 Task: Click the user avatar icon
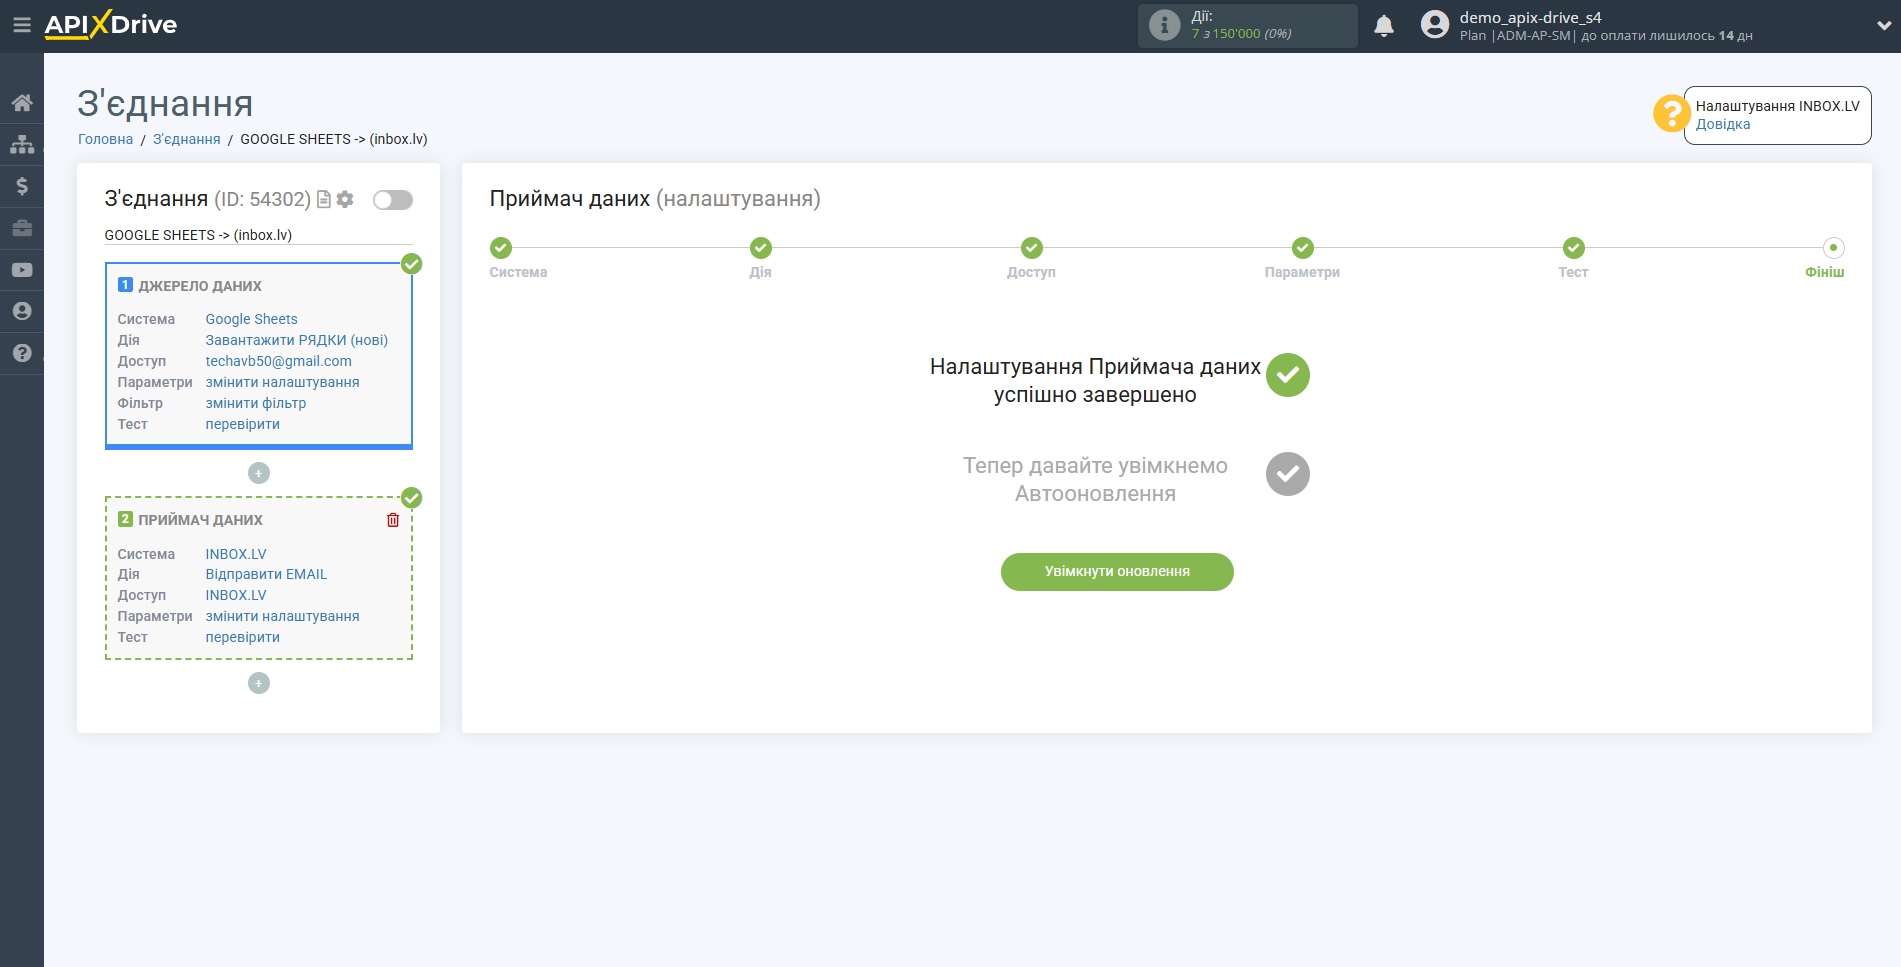pyautogui.click(x=1435, y=25)
